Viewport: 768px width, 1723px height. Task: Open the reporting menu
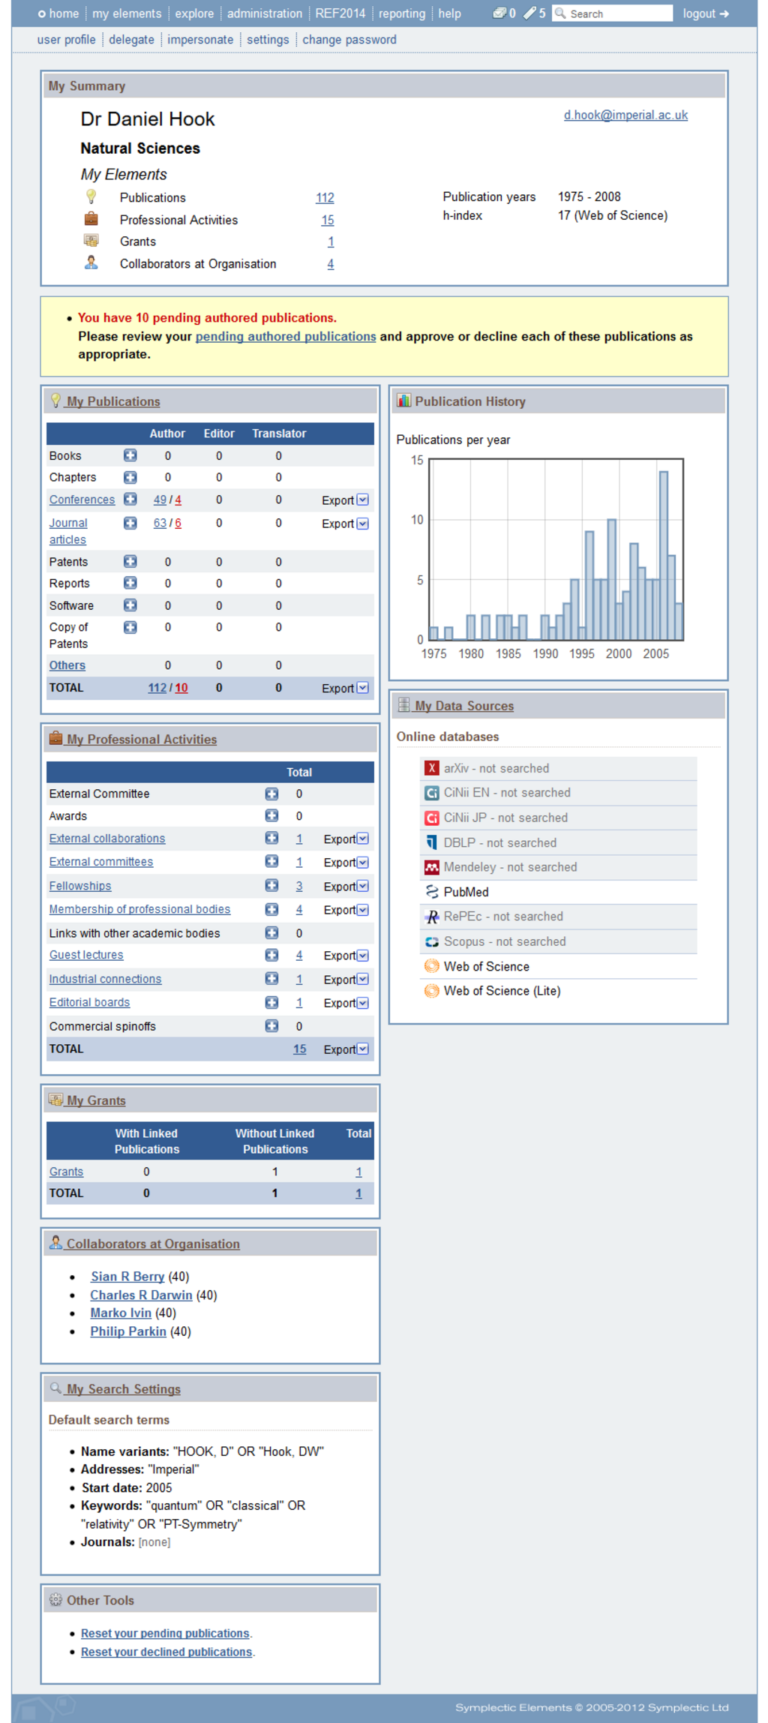pyautogui.click(x=402, y=13)
